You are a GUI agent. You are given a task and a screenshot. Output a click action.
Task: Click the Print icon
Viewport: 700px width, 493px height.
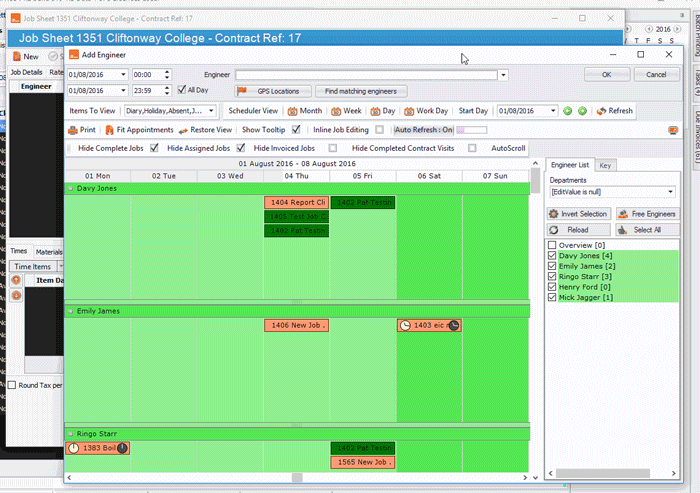[x=73, y=130]
